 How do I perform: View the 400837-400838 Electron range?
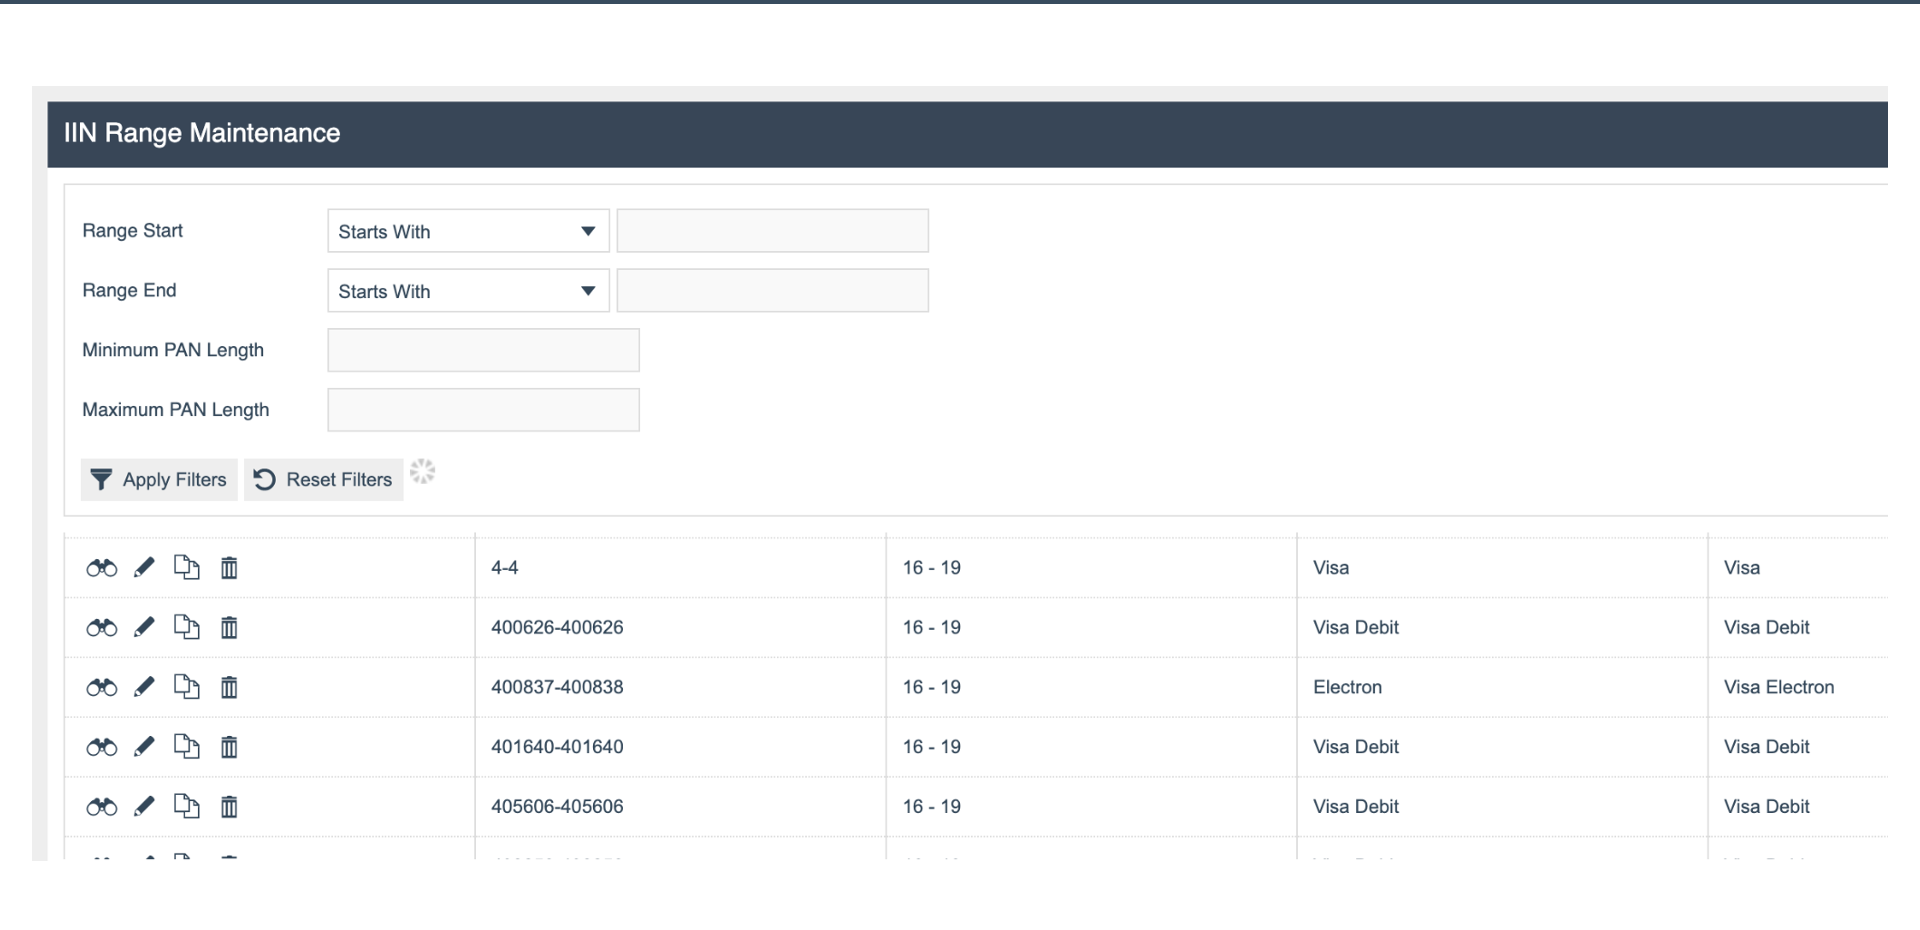click(x=101, y=687)
